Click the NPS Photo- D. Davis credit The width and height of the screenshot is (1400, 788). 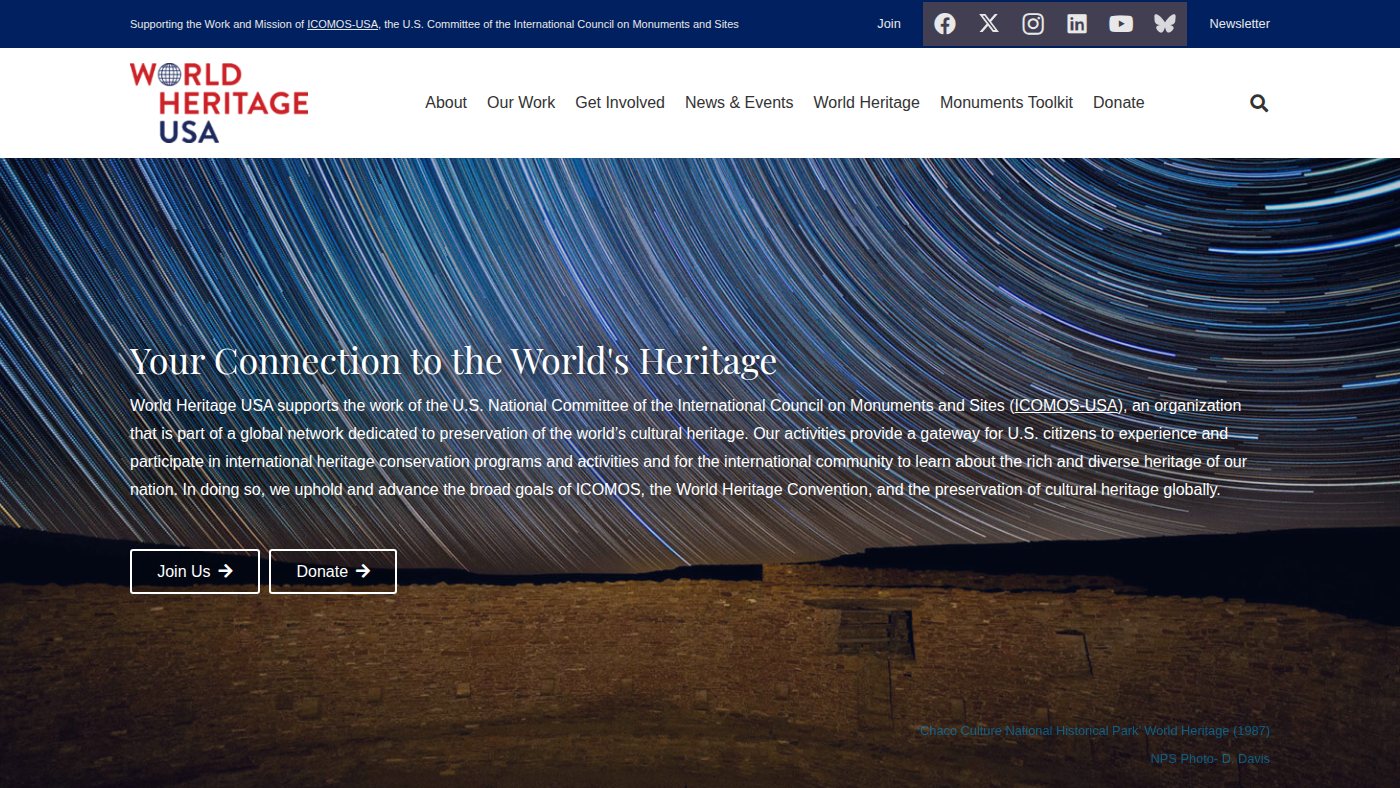[x=1210, y=759]
